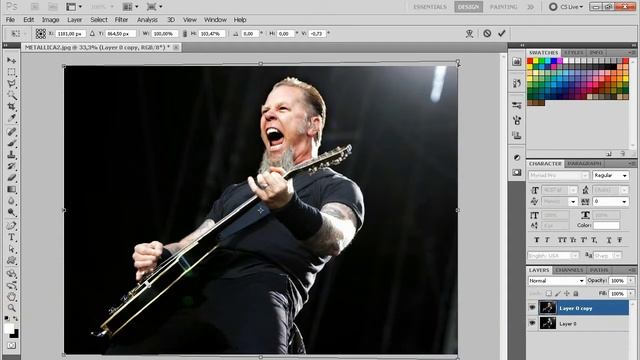Select the Polygonal Lasso tool
This screenshot has width=640, height=360.
coord(11,84)
